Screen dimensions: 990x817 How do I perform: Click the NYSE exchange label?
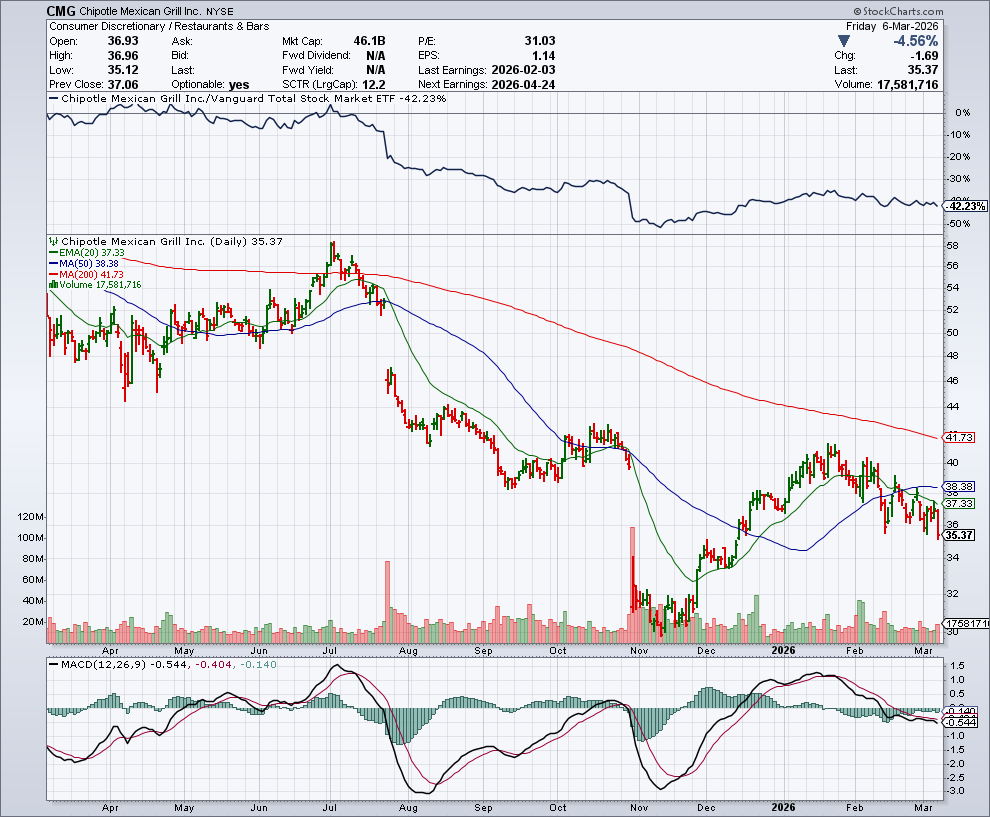[220, 12]
